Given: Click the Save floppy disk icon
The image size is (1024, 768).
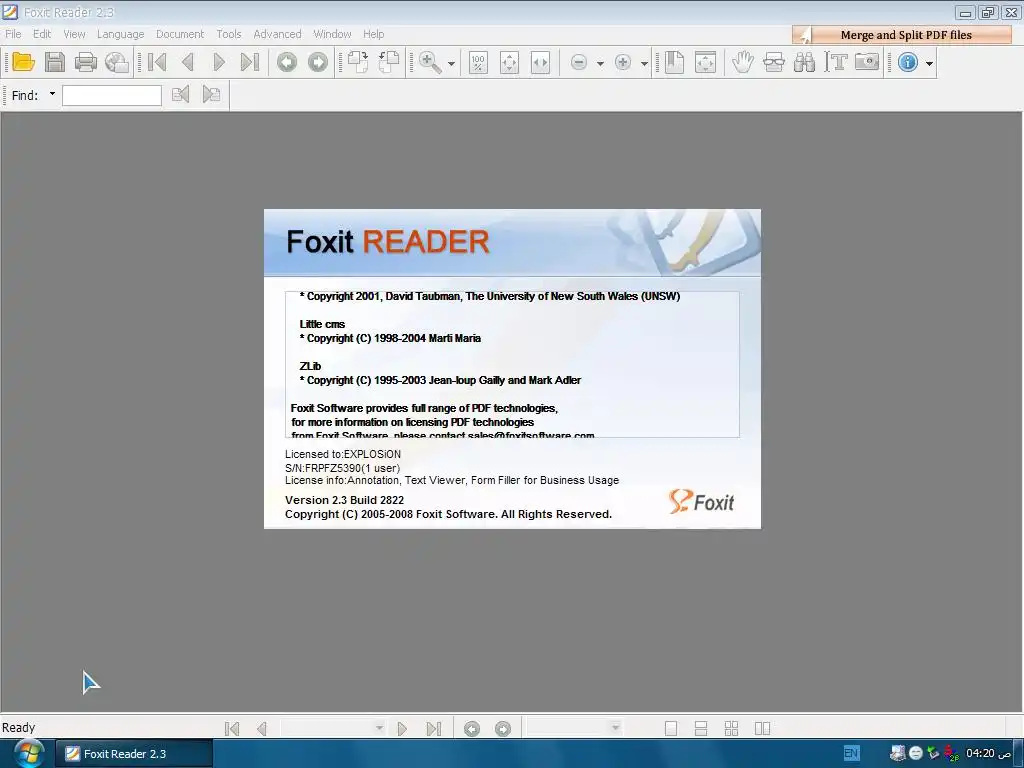Looking at the screenshot, I should coord(55,62).
